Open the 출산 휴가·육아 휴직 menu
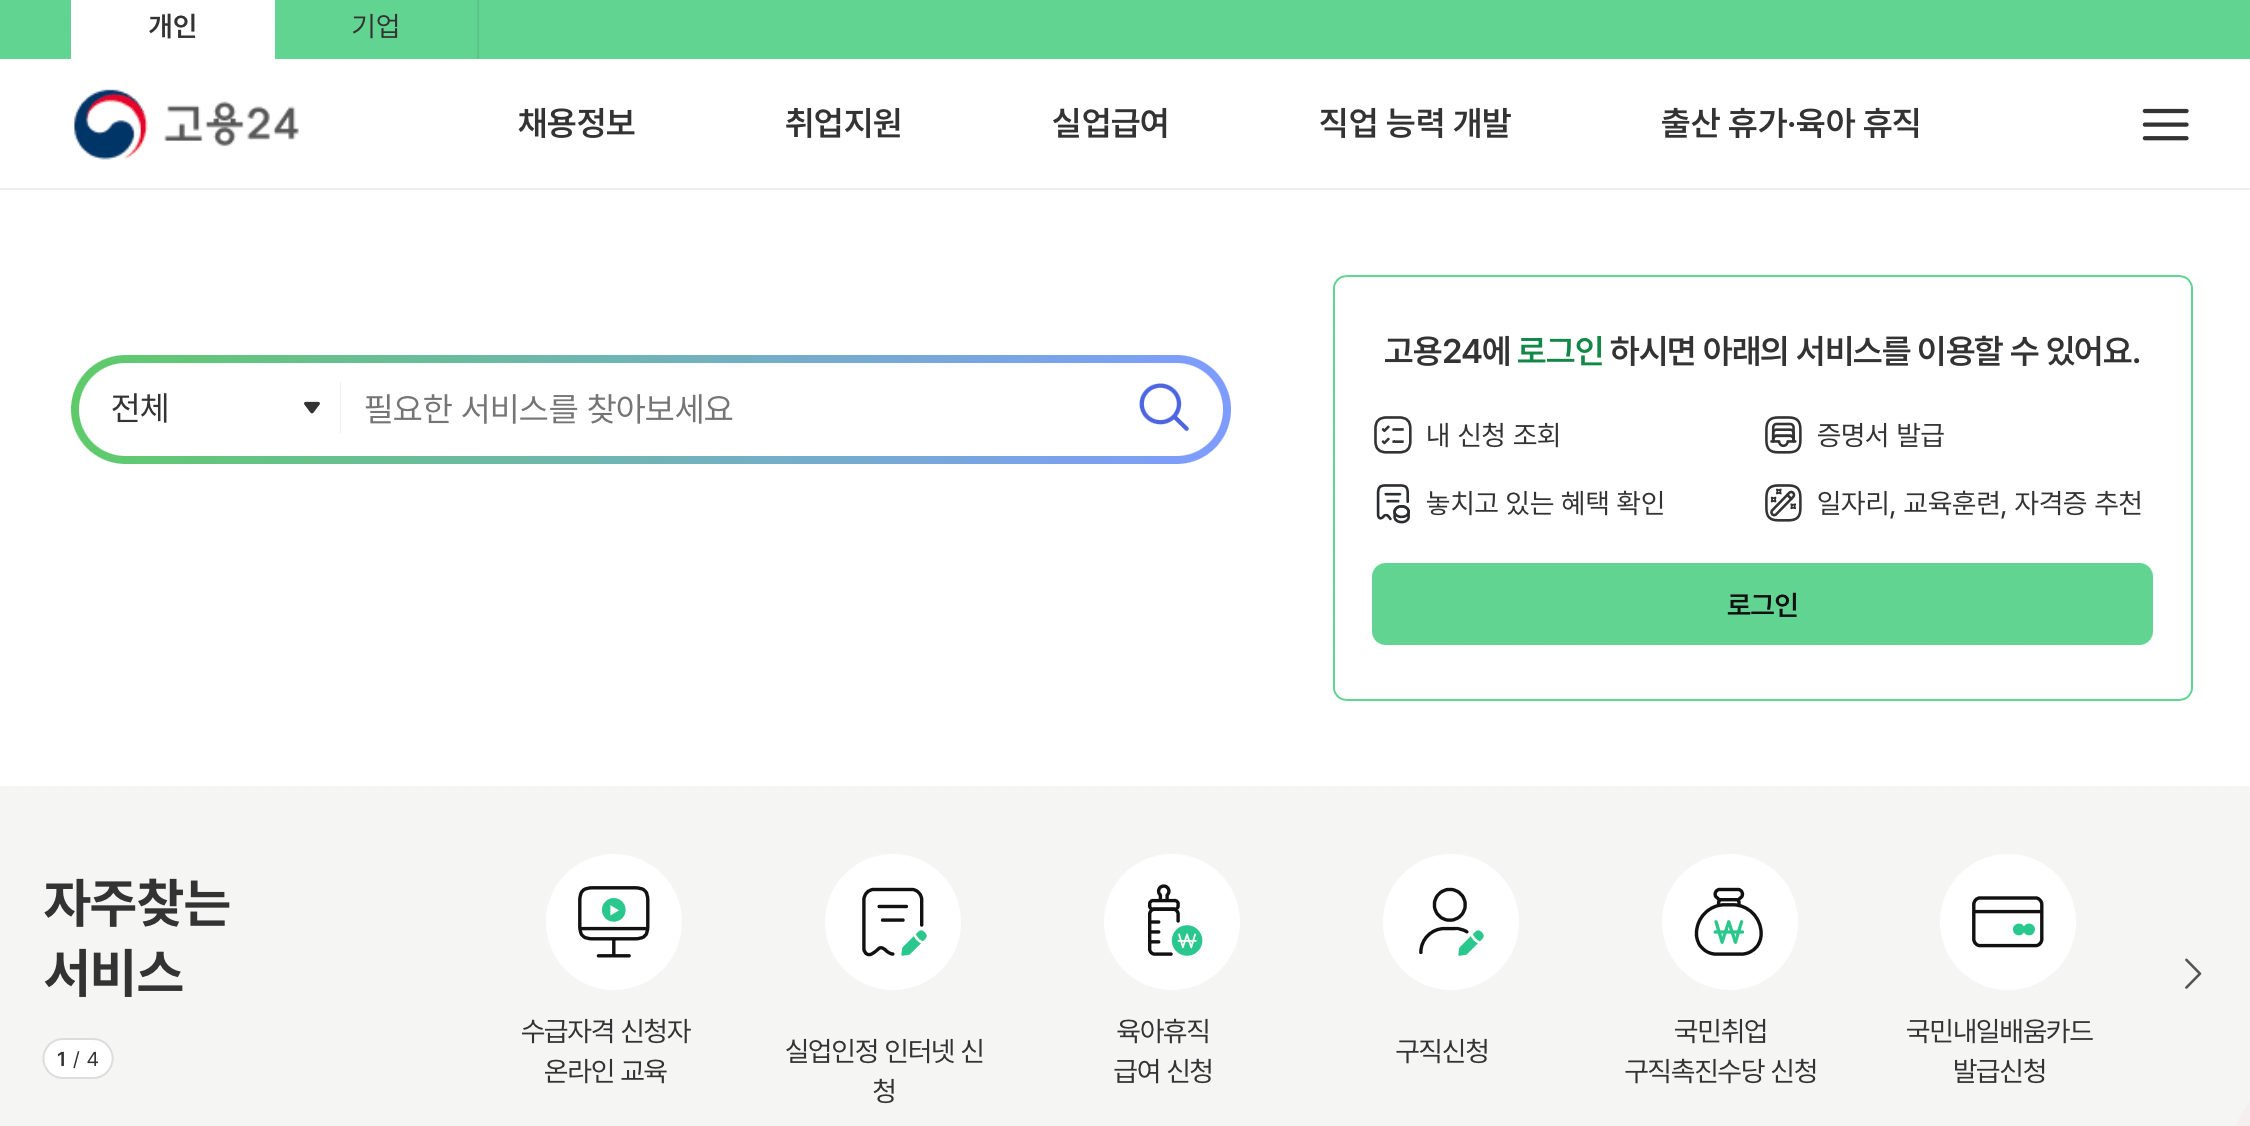The height and width of the screenshot is (1126, 2250). 1788,123
